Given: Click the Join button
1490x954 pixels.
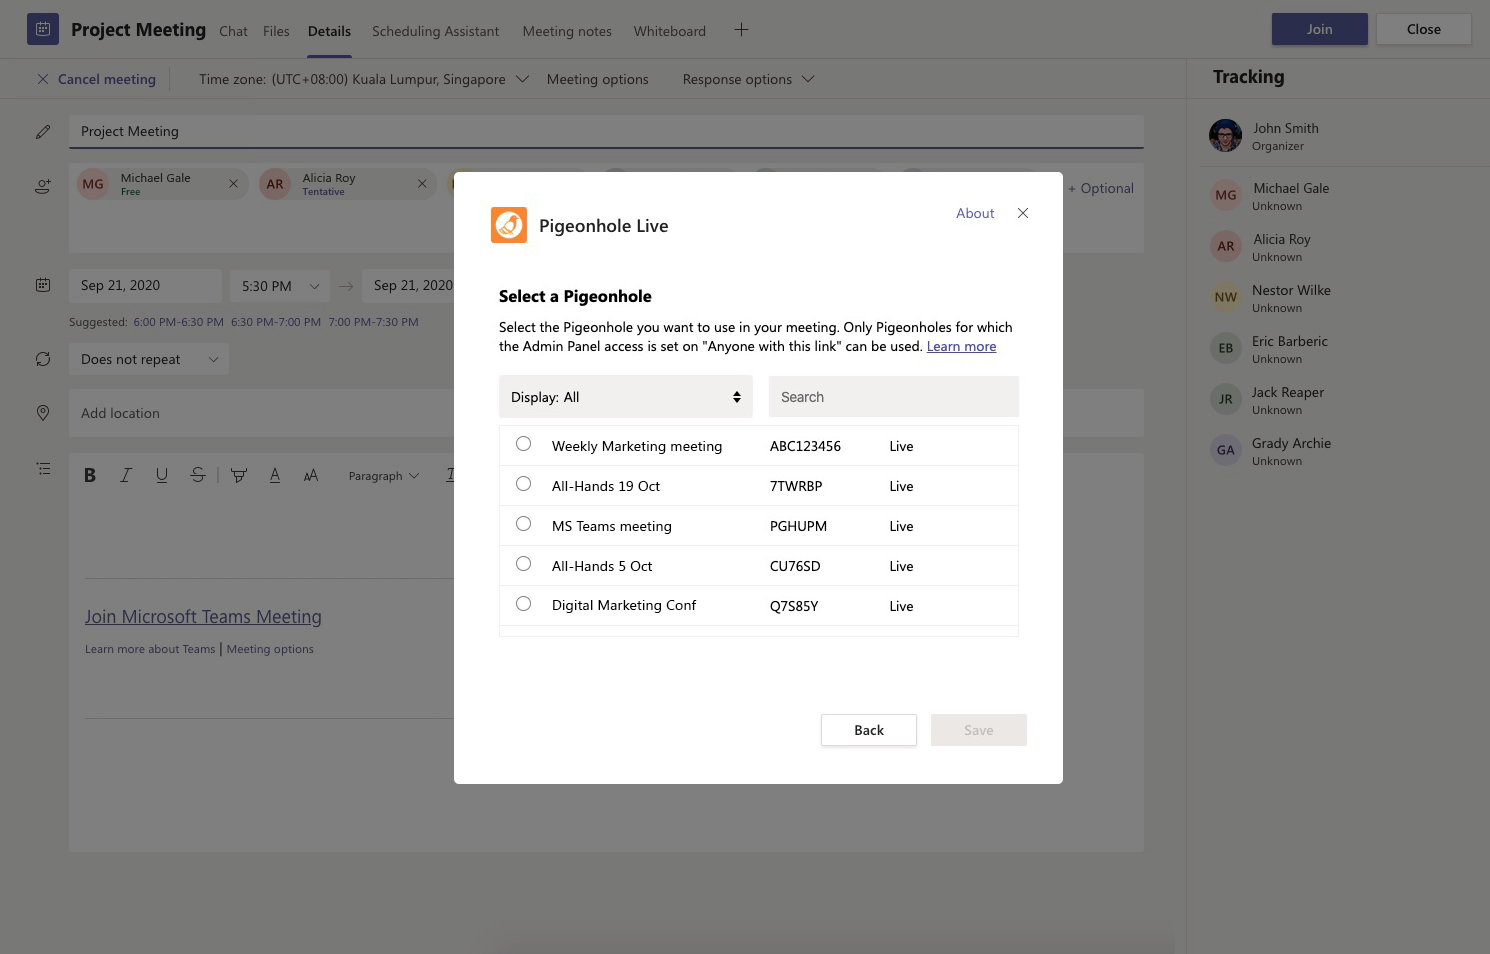Looking at the screenshot, I should click(1320, 29).
